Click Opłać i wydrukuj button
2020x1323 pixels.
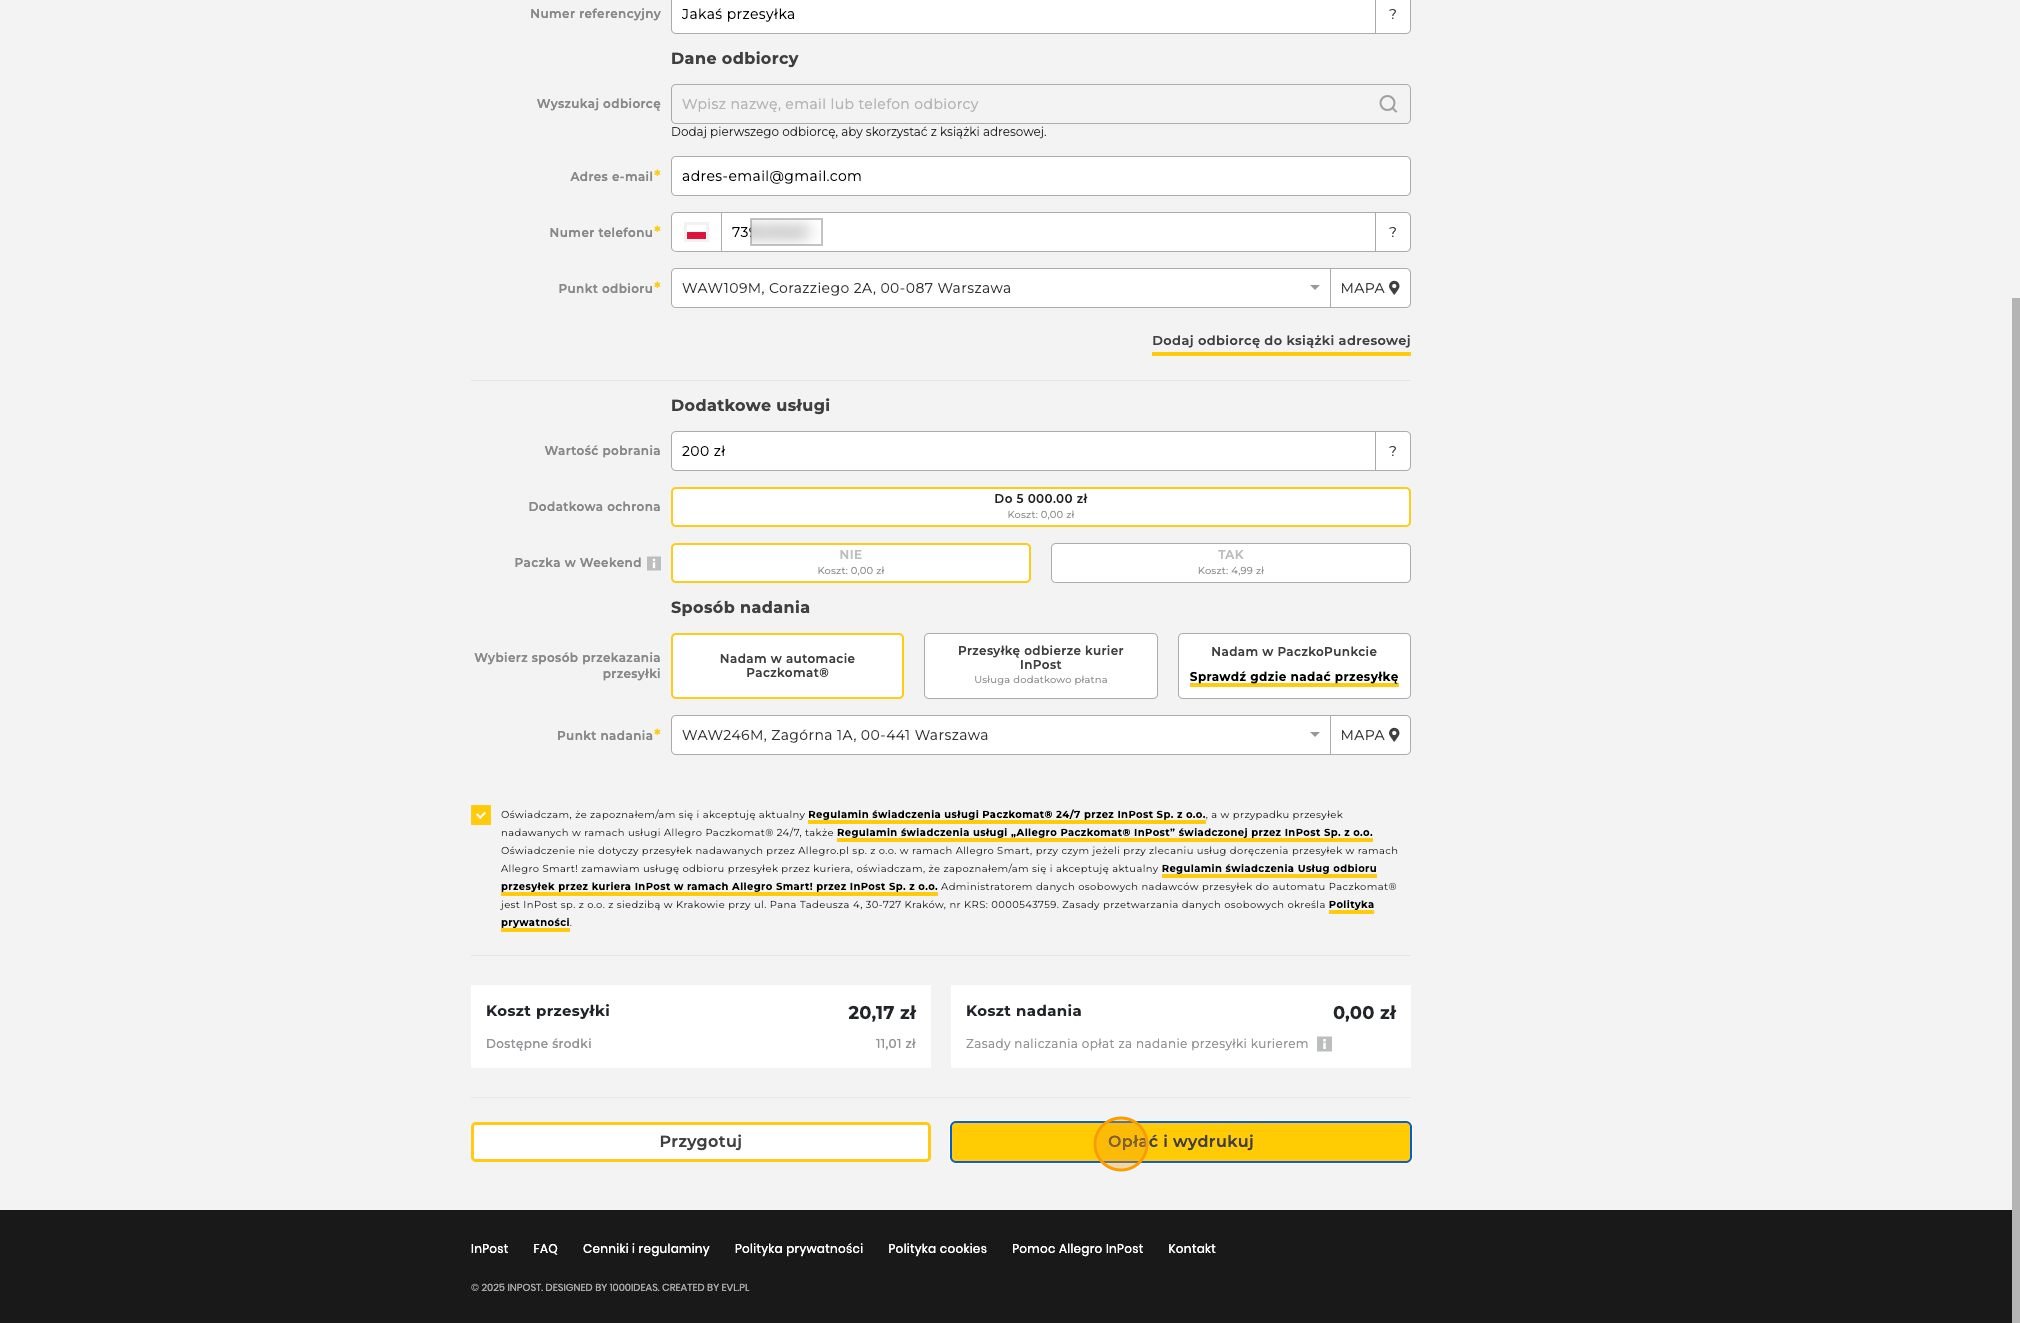click(1181, 1142)
